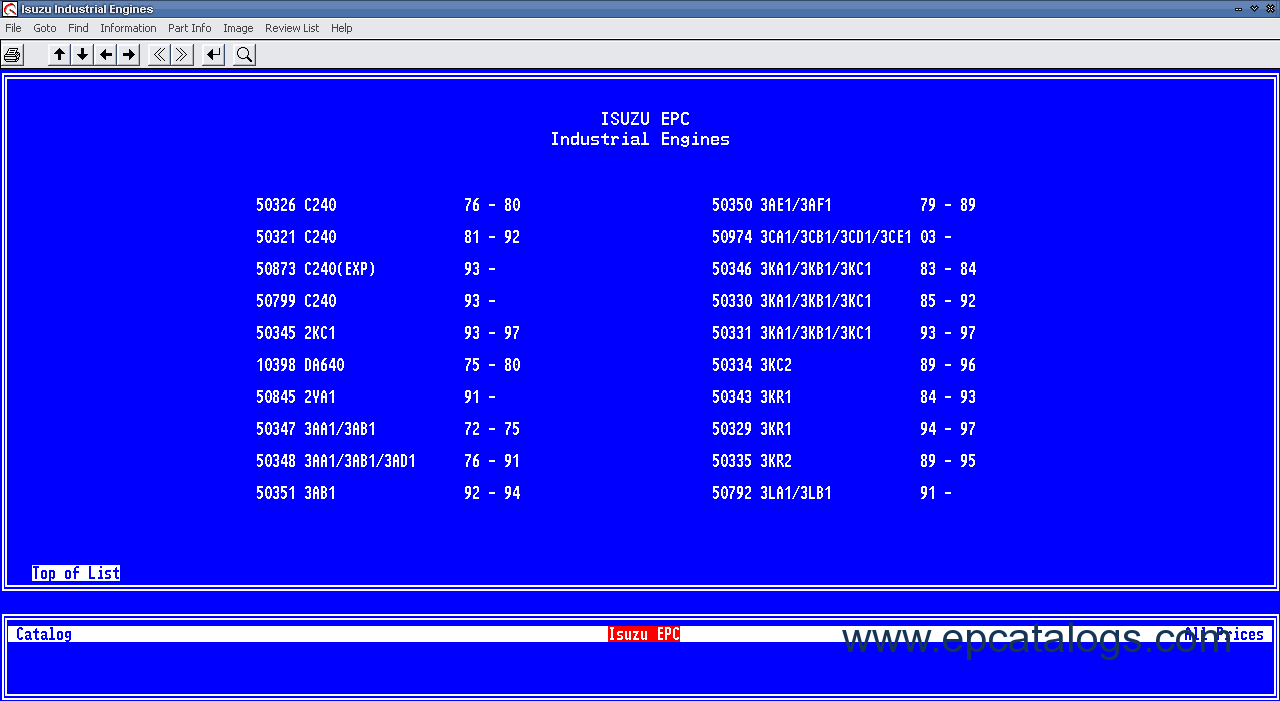
Task: Open the Image menu
Action: coord(238,28)
